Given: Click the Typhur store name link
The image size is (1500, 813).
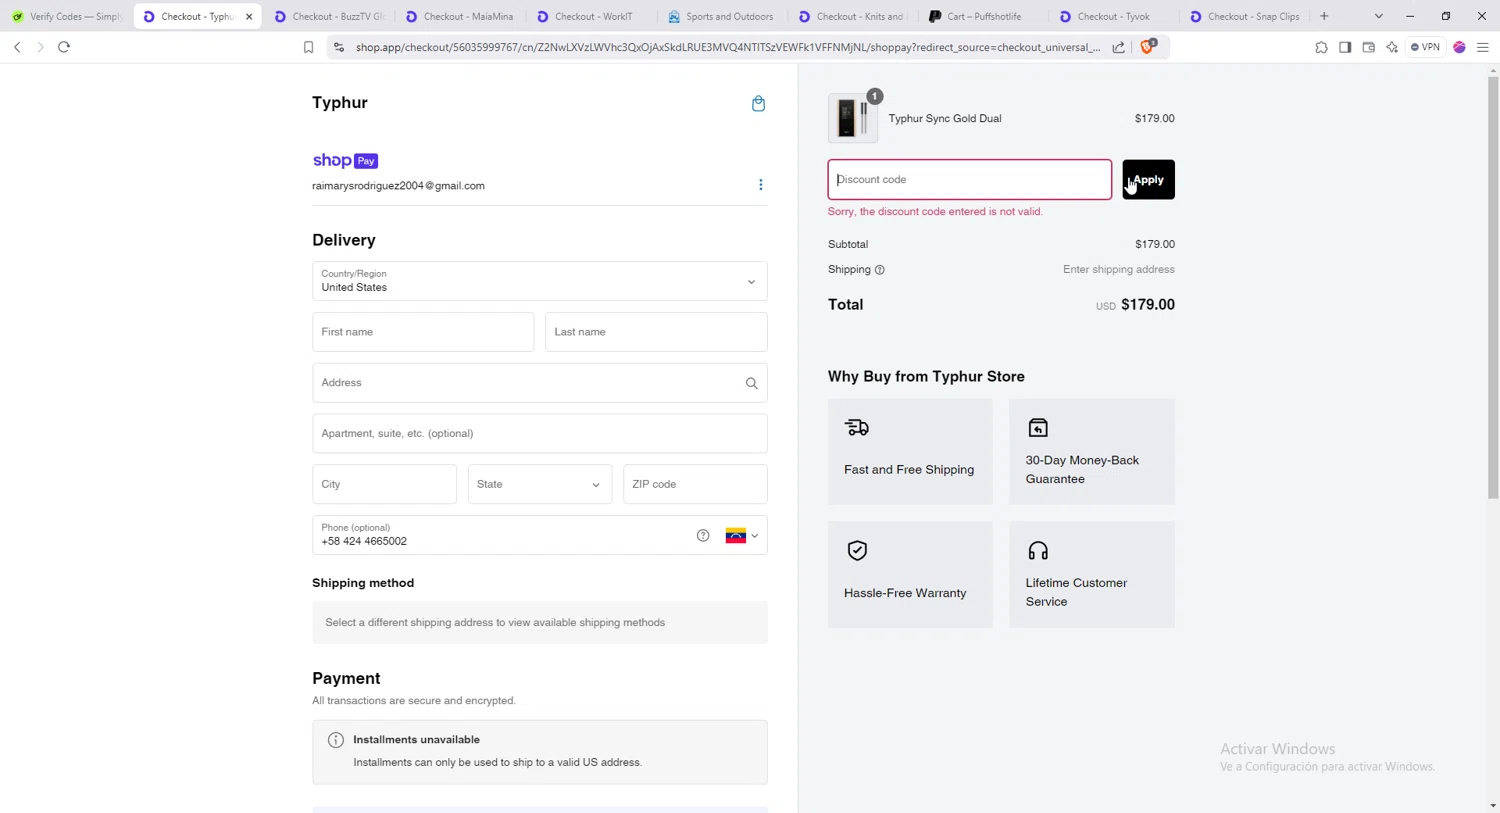Looking at the screenshot, I should click(x=340, y=103).
